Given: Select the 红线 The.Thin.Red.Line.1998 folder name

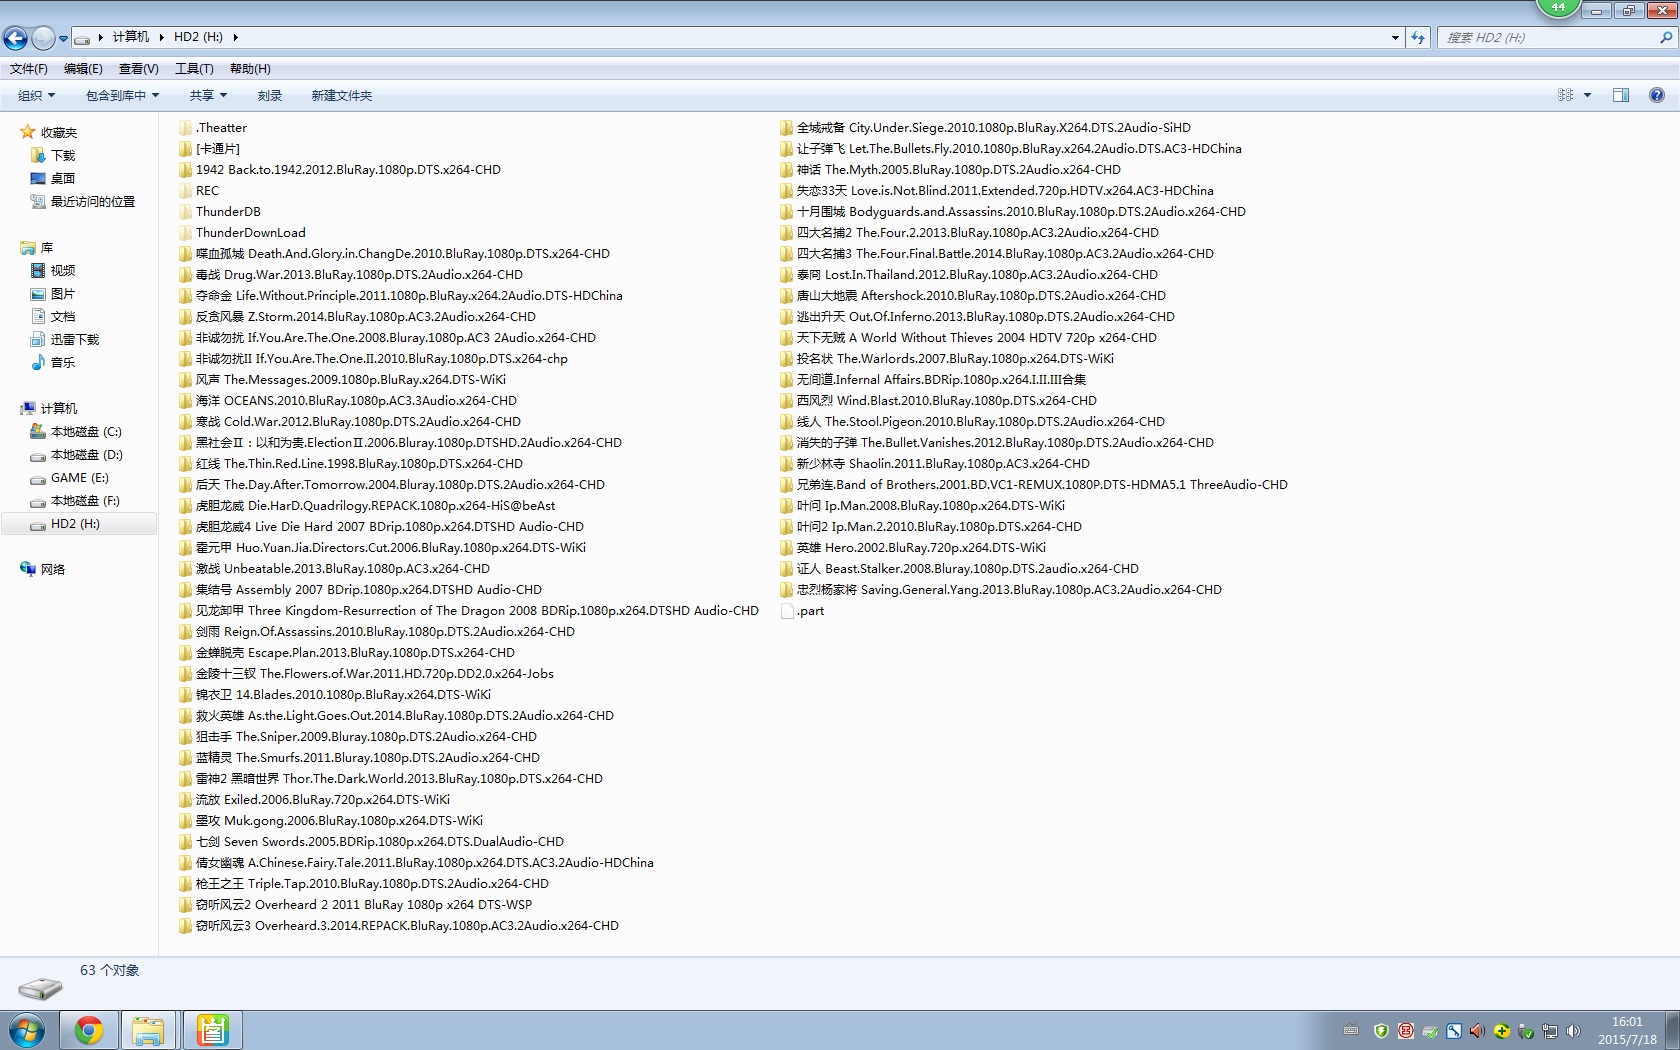Looking at the screenshot, I should (x=359, y=464).
